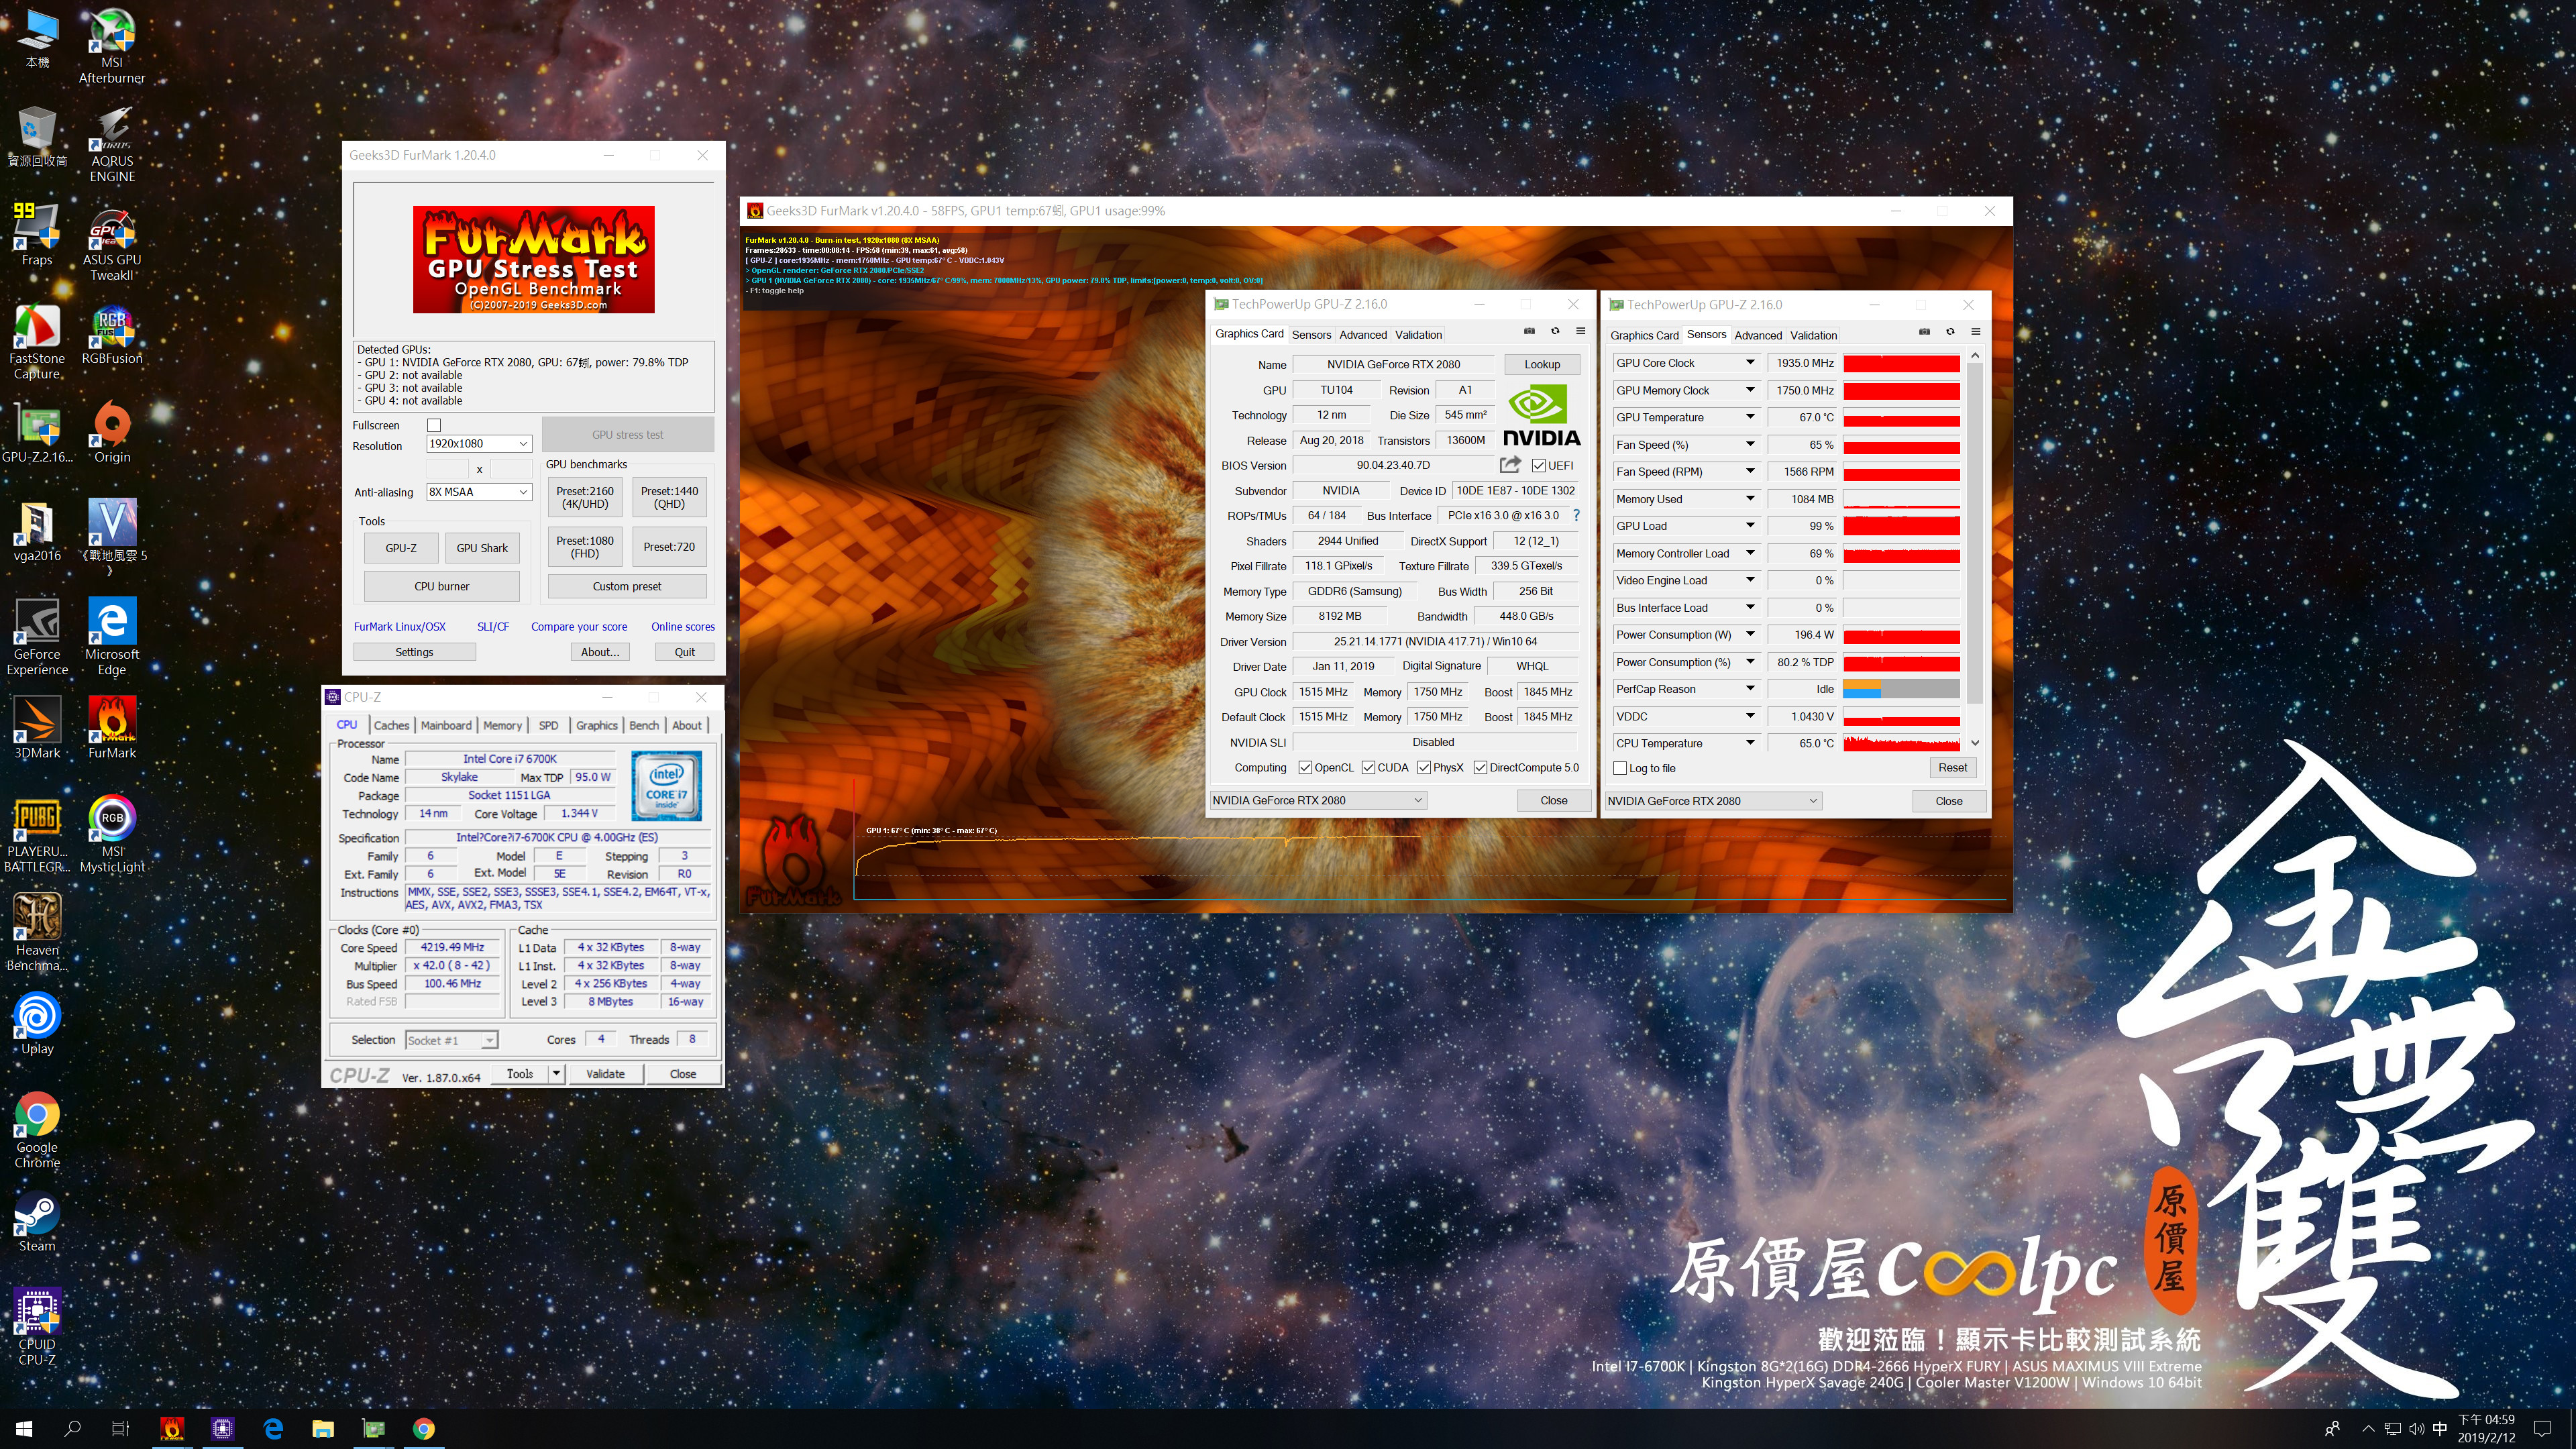Viewport: 2576px width, 1449px height.
Task: Toggle the DirectCompute 5.0 checkbox
Action: coord(1480,768)
